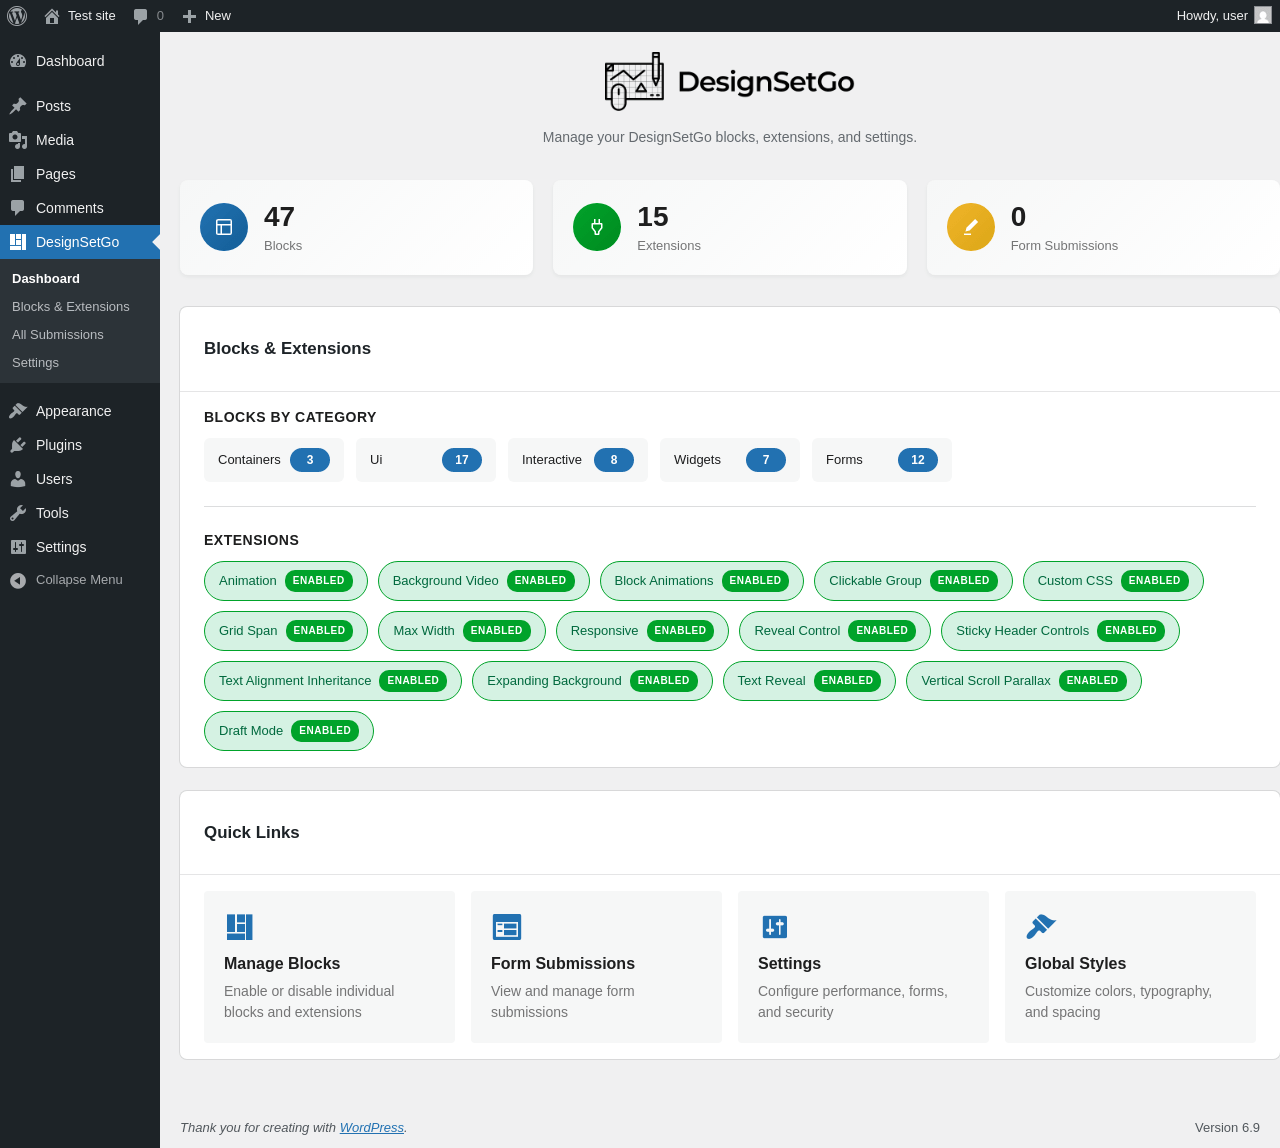The width and height of the screenshot is (1280, 1148).
Task: Click the Animation extension Enabled badge
Action: pyautogui.click(x=318, y=581)
